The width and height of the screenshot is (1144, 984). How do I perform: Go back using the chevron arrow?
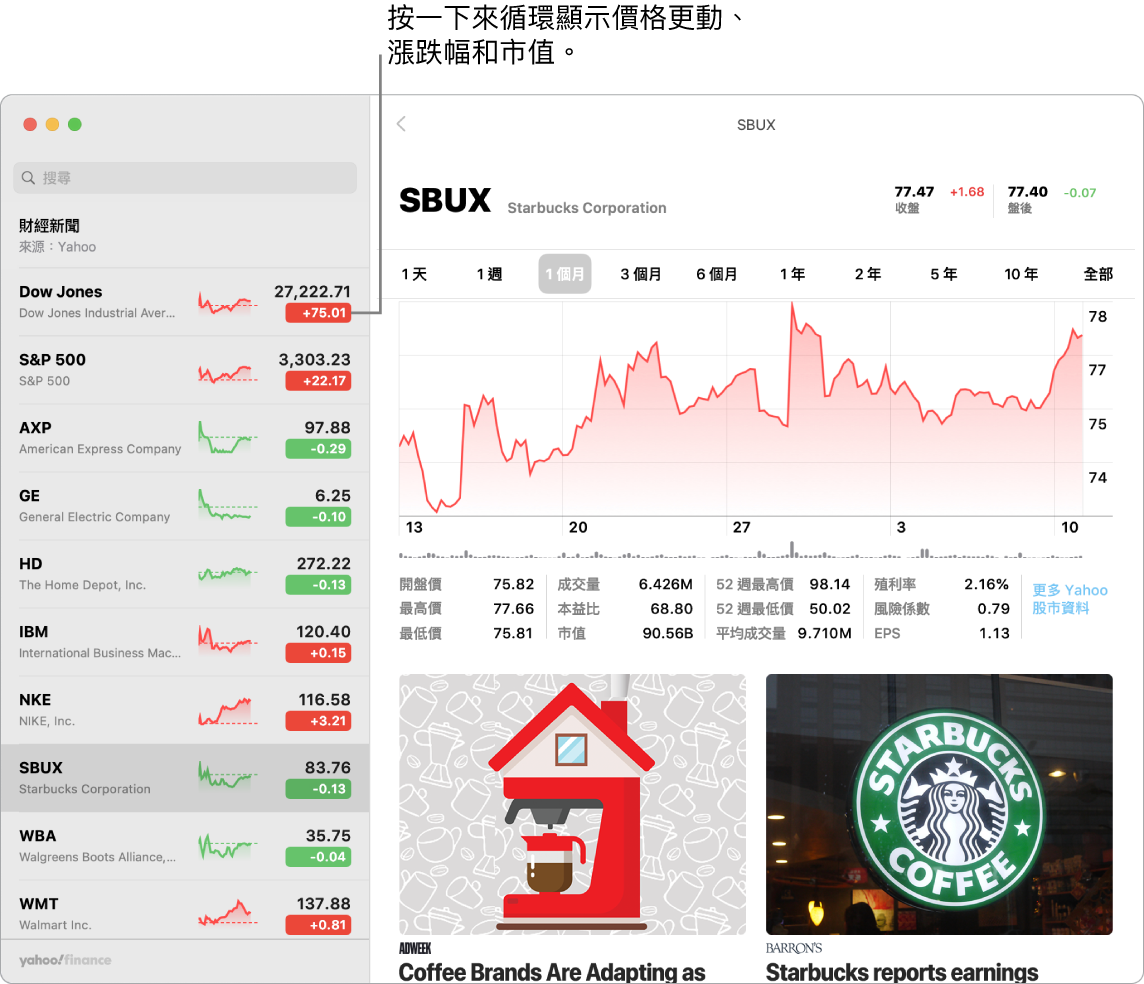[401, 124]
